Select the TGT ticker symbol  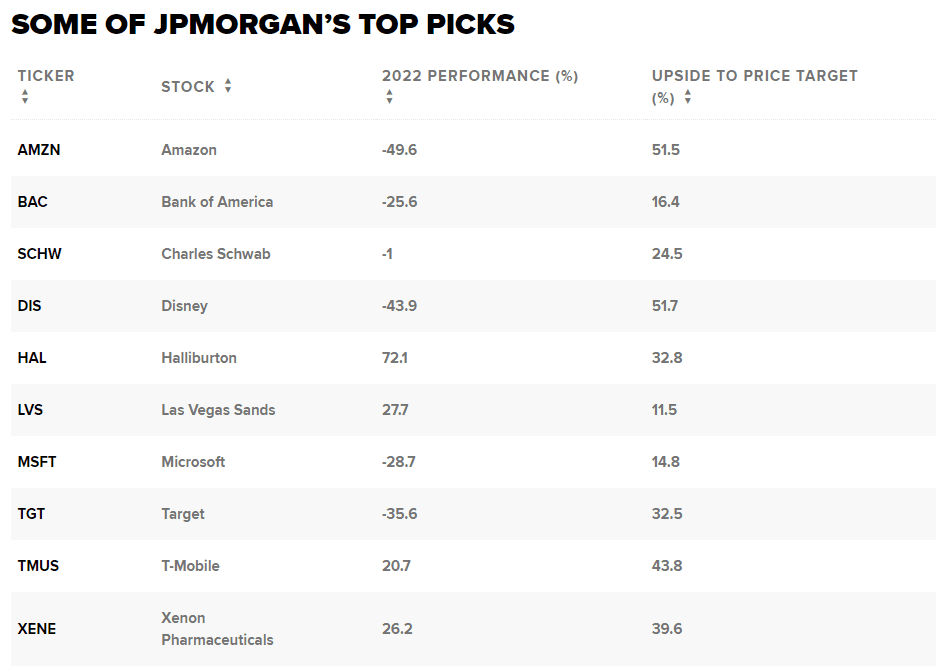click(32, 514)
